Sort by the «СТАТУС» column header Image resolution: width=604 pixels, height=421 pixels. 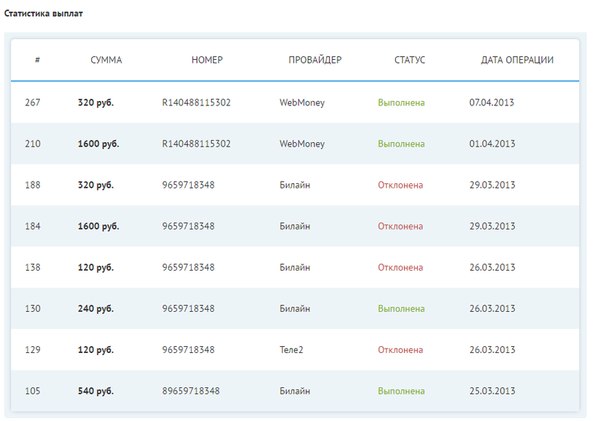(410, 60)
